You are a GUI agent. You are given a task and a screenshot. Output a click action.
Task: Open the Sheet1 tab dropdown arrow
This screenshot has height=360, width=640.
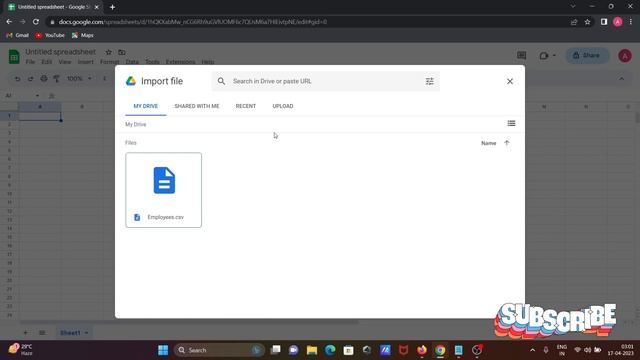pos(87,333)
